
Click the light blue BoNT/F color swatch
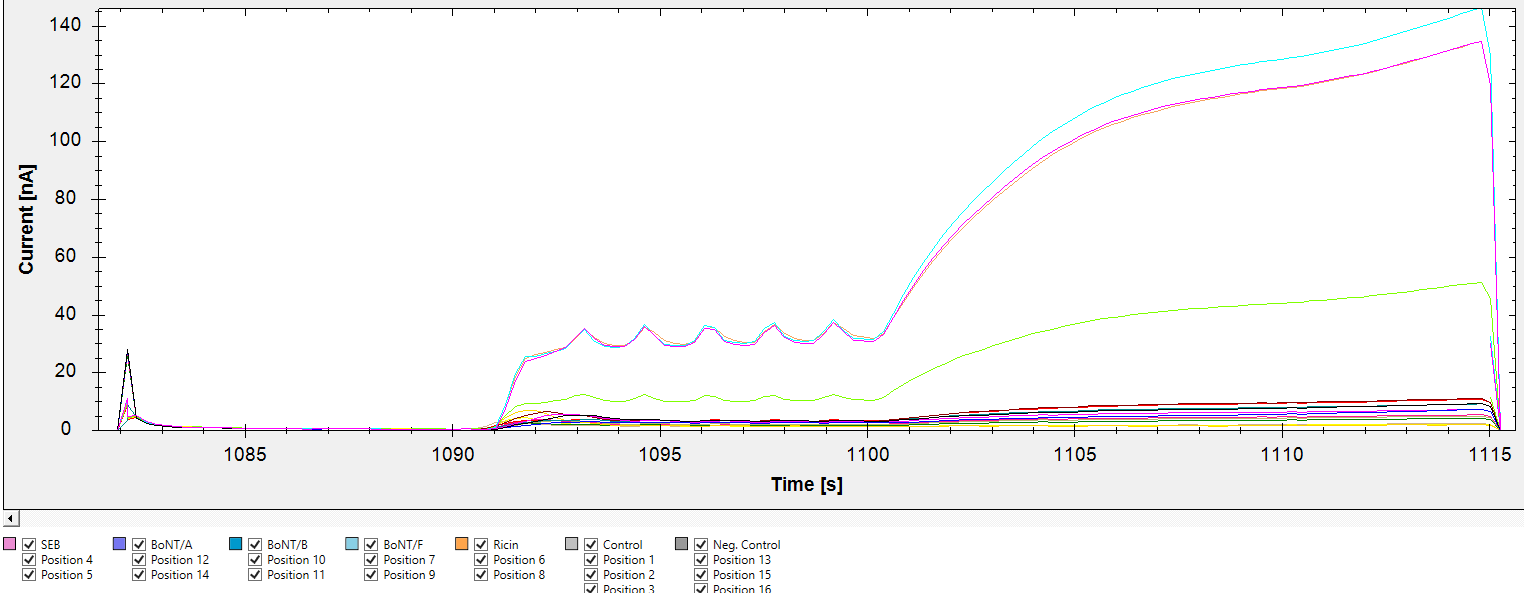[x=352, y=544]
